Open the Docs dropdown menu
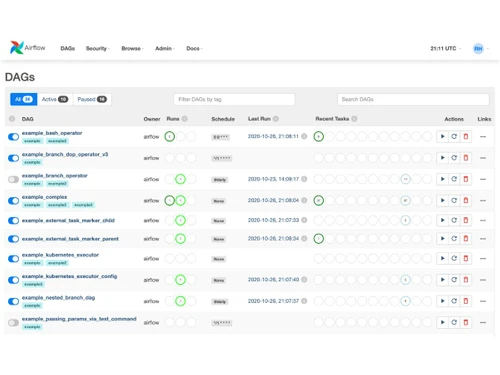 click(x=194, y=48)
